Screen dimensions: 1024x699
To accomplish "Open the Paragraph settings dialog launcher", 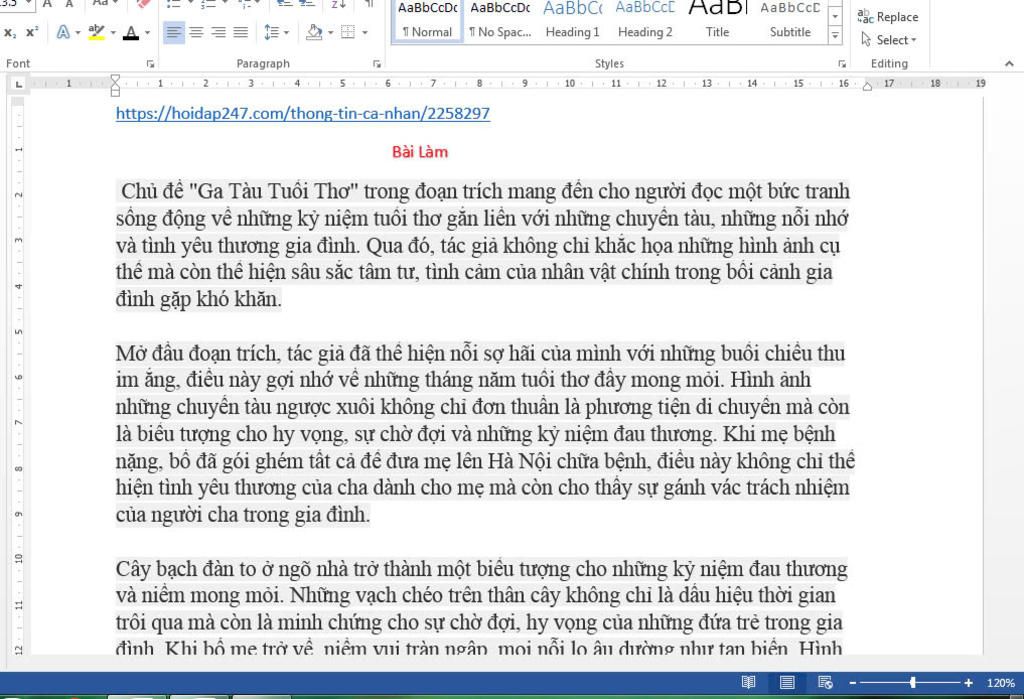I will pos(377,64).
